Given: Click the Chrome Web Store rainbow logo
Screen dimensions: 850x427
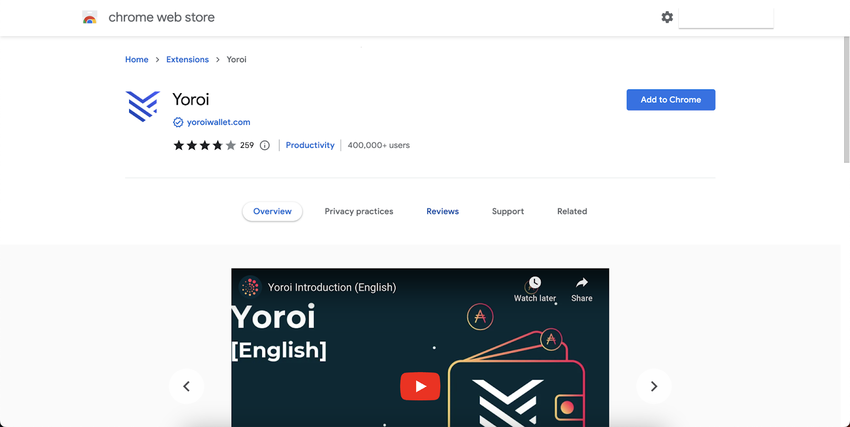Looking at the screenshot, I should pyautogui.click(x=89, y=17).
